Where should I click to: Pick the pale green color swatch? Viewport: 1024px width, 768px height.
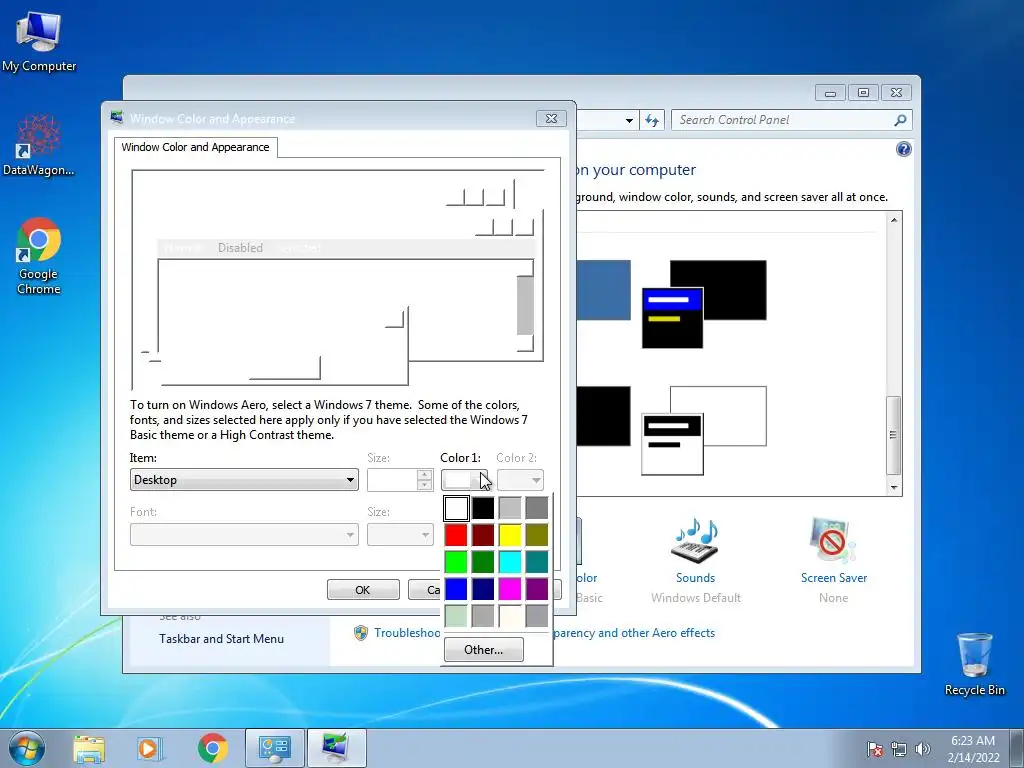click(456, 615)
